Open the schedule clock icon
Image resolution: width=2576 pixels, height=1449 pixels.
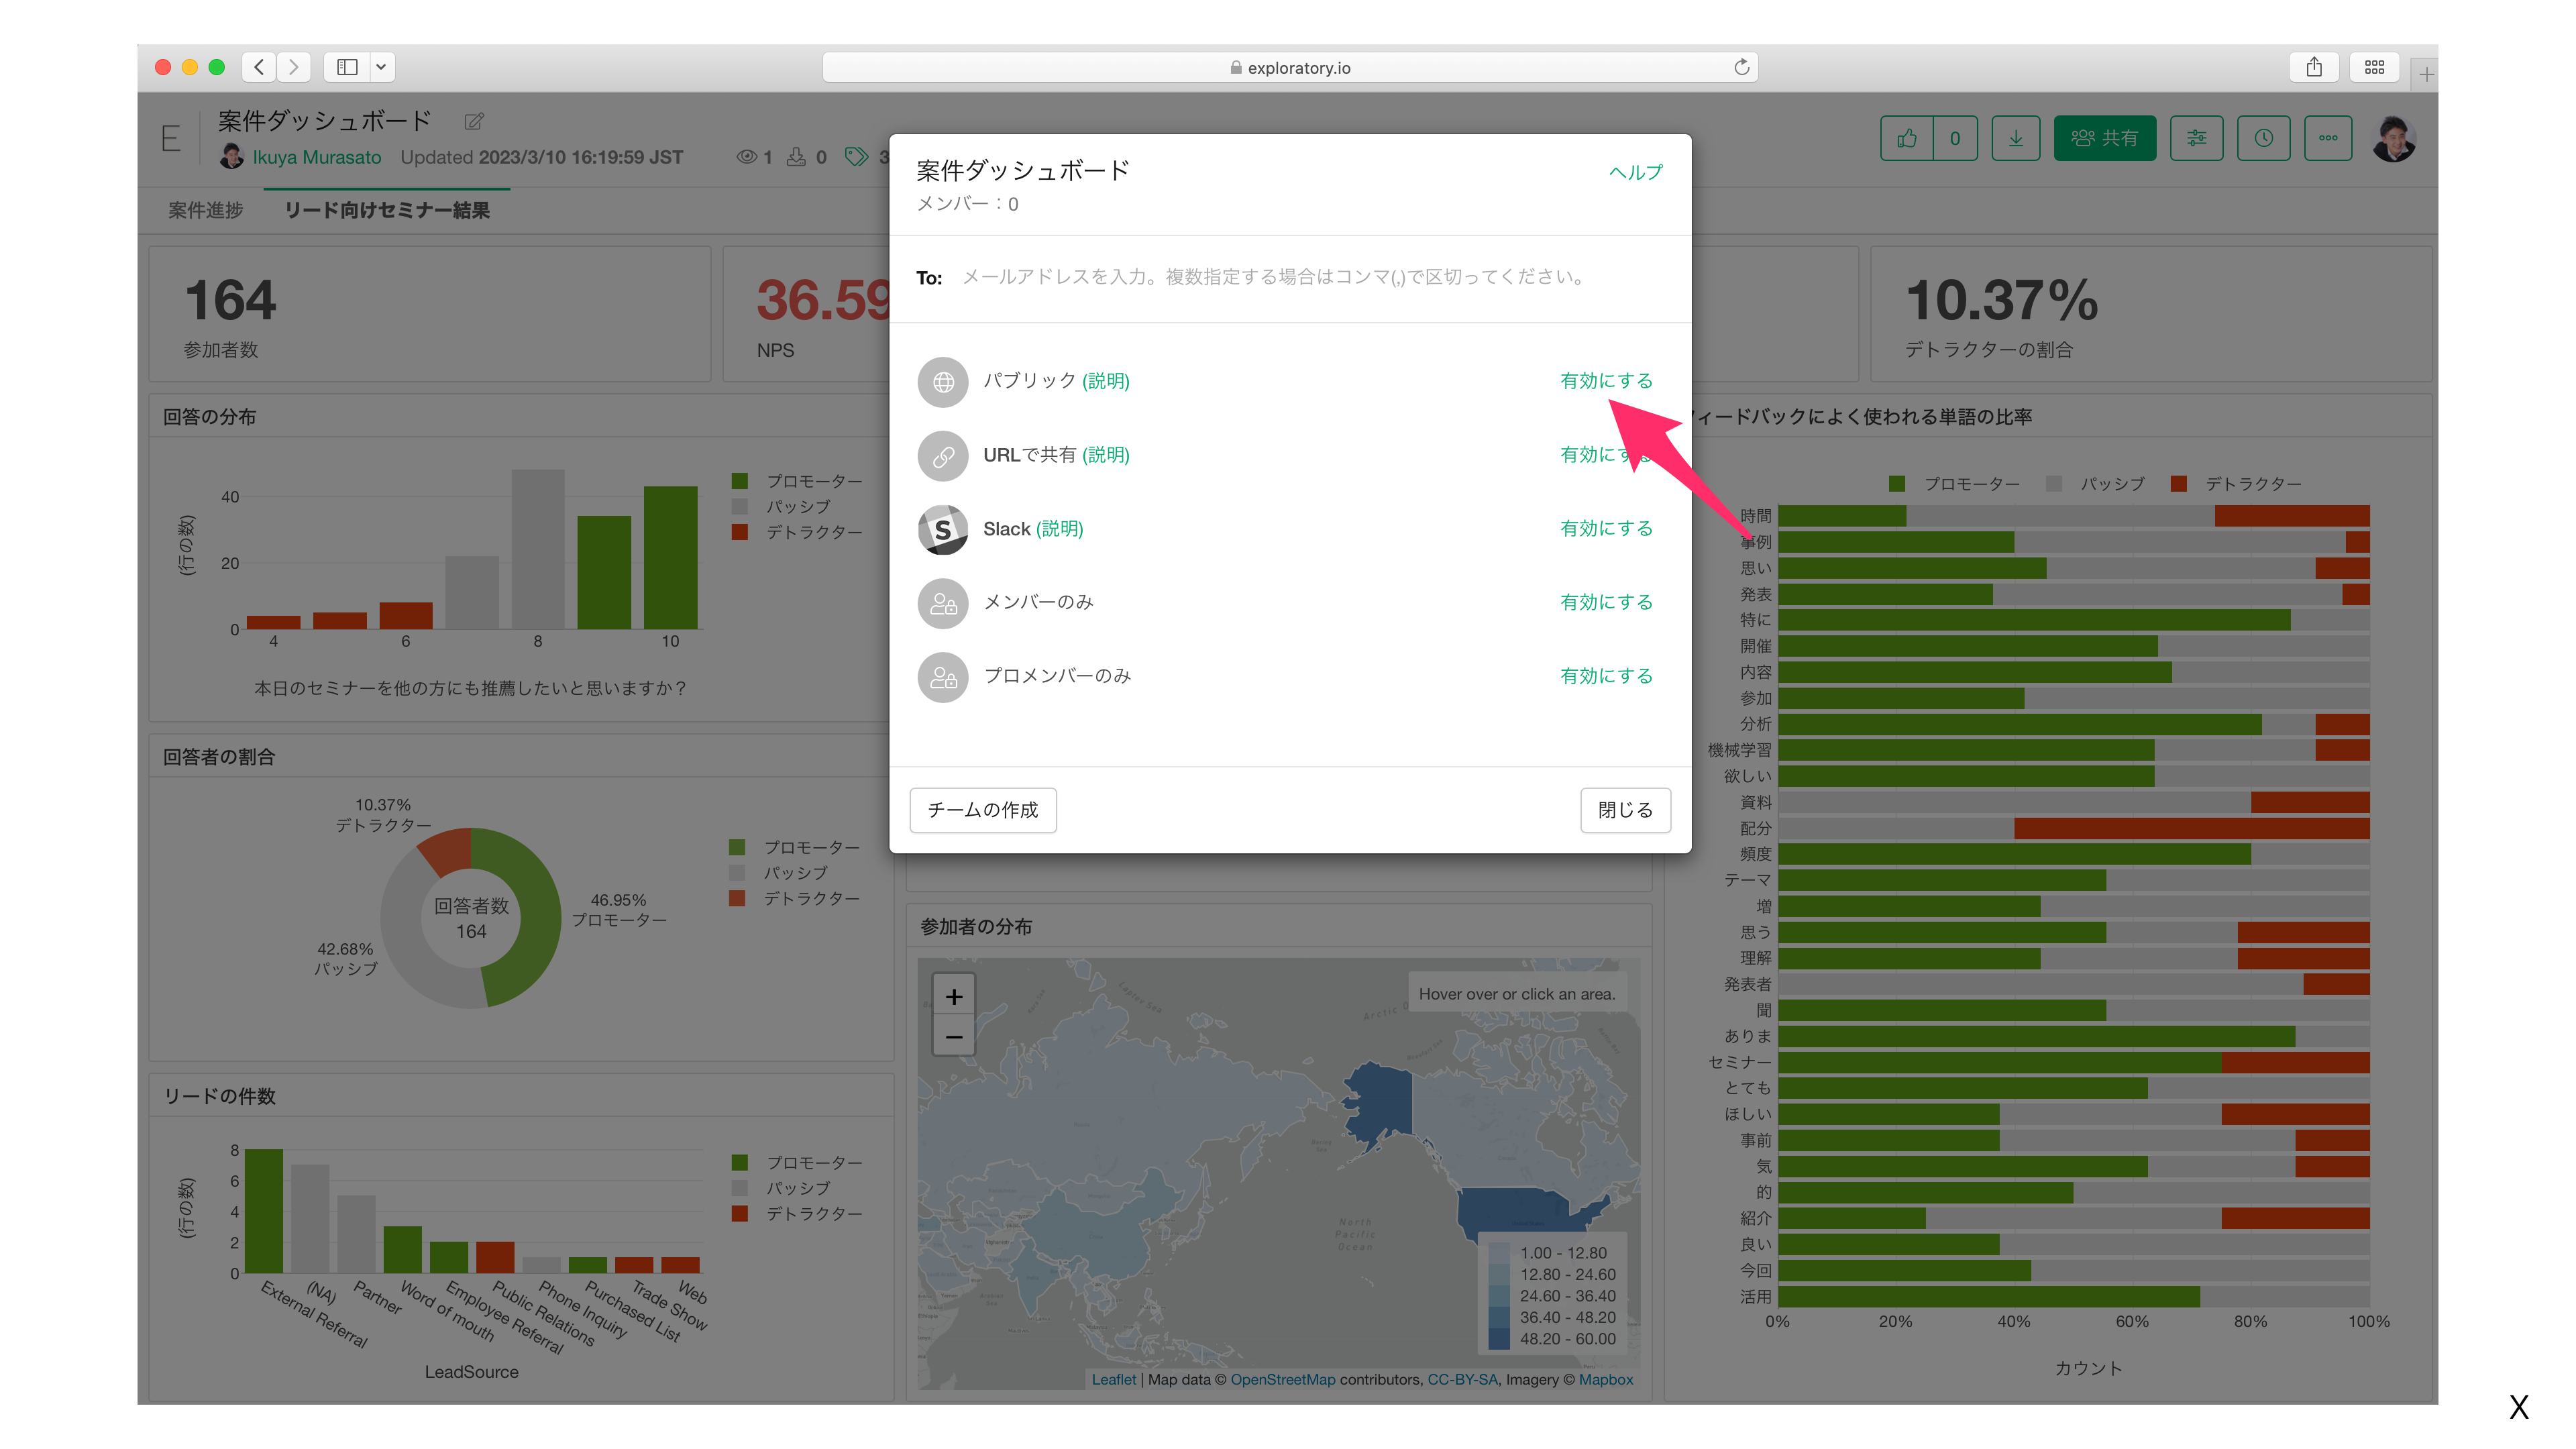[x=2264, y=138]
